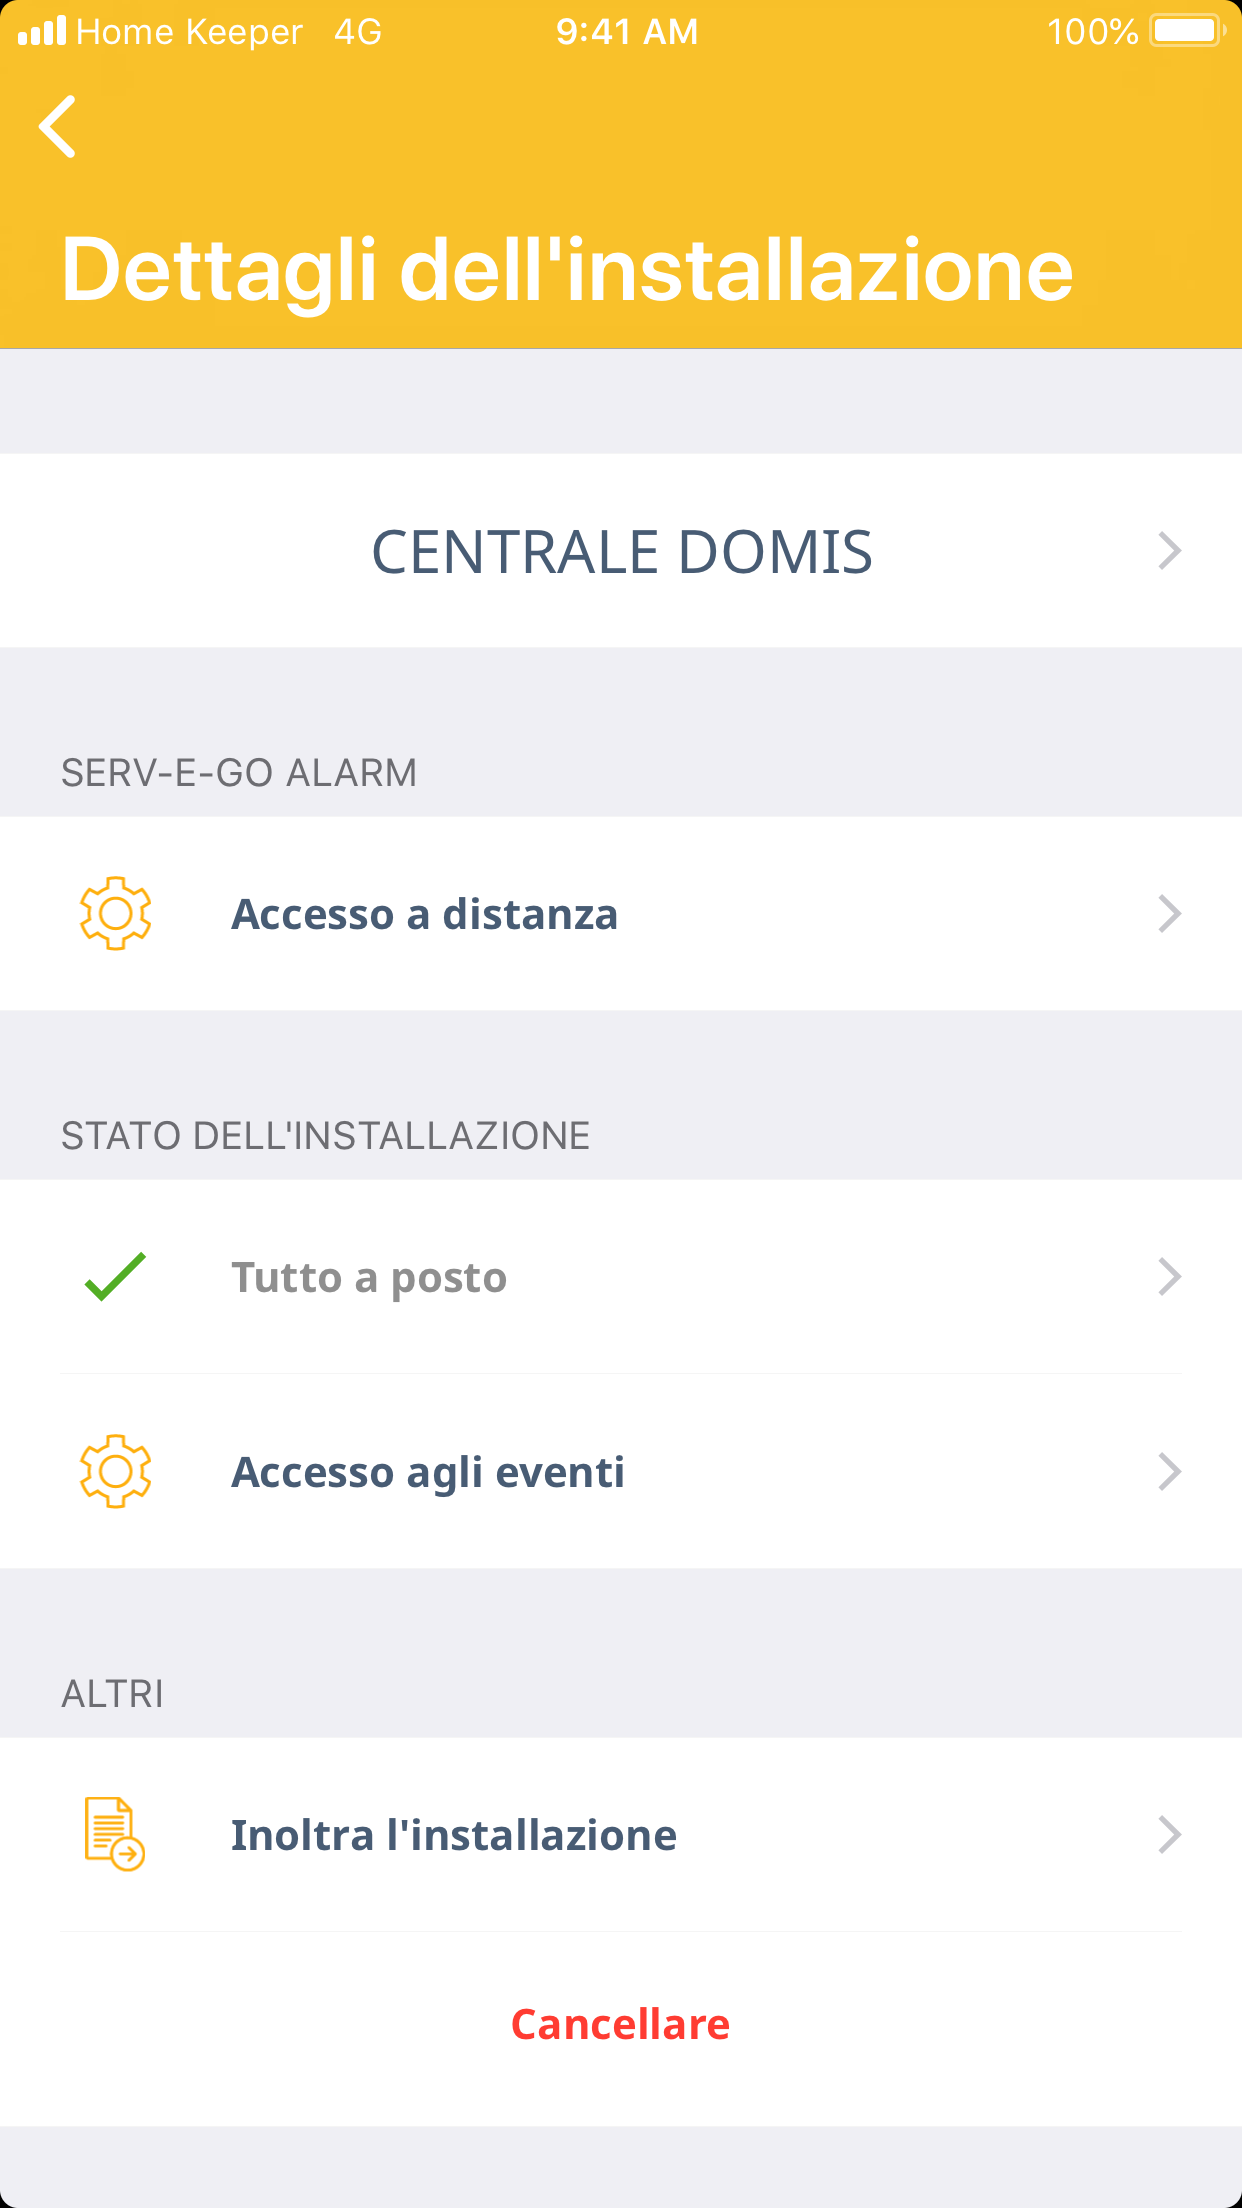Tap the battery icon in status bar
The width and height of the screenshot is (1242, 2208).
tap(1187, 31)
